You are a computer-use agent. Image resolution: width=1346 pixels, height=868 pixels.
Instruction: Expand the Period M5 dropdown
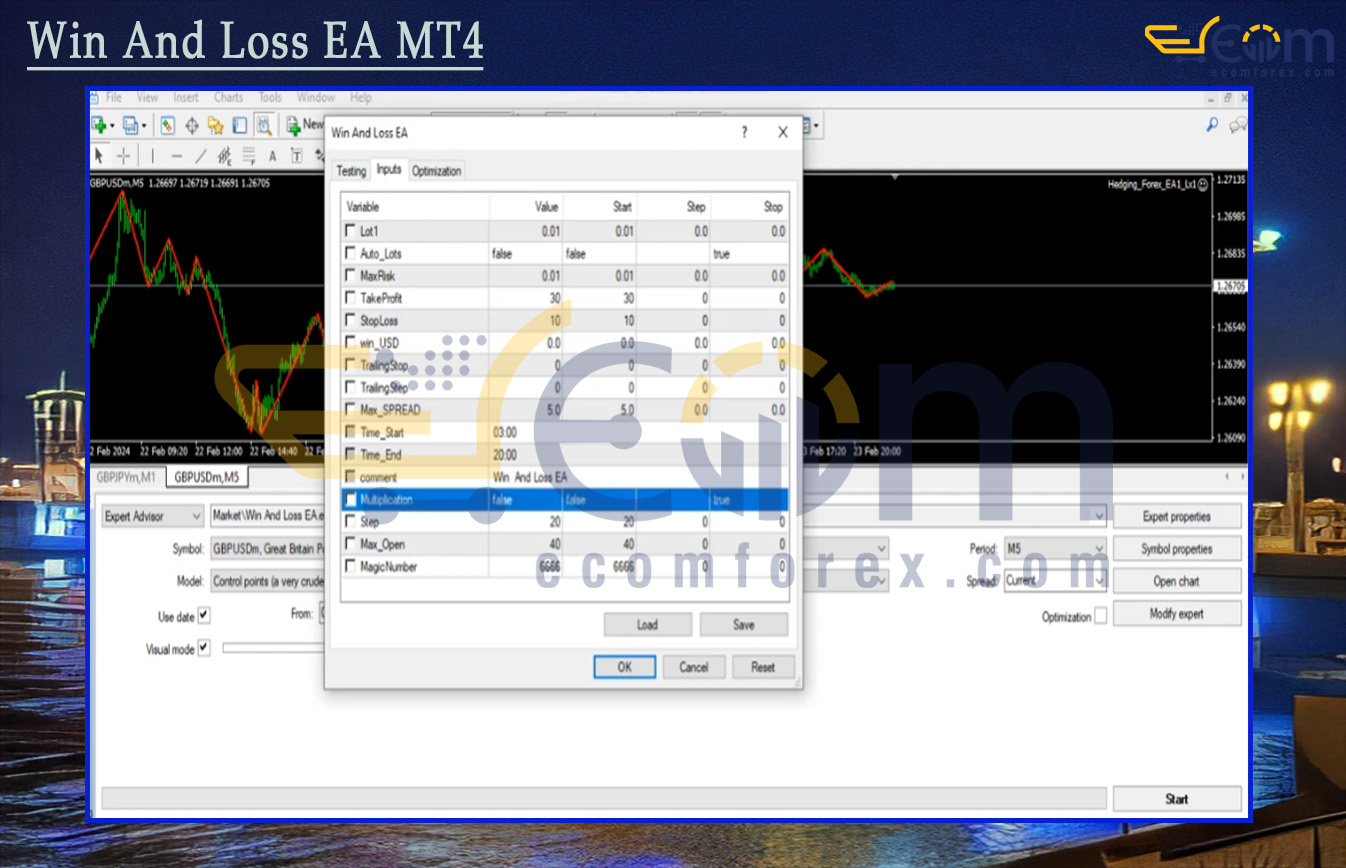click(1054, 549)
